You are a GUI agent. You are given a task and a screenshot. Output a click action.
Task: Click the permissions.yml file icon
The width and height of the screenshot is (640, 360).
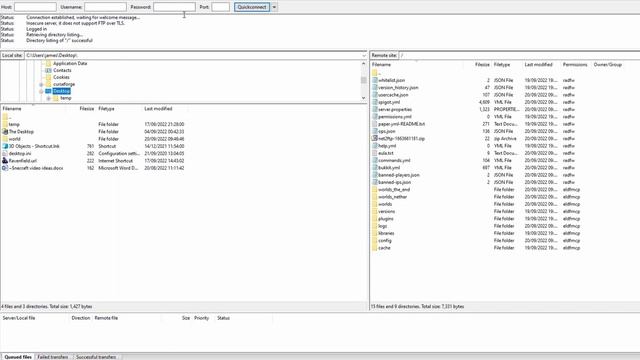[x=375, y=117]
